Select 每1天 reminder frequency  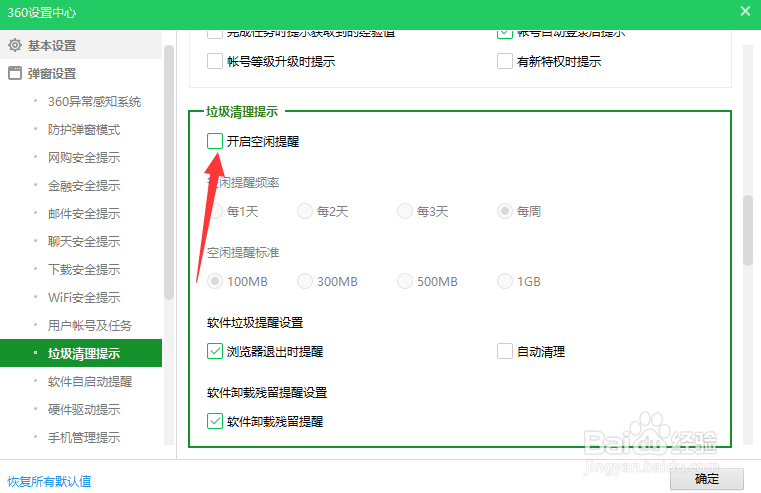coord(215,212)
